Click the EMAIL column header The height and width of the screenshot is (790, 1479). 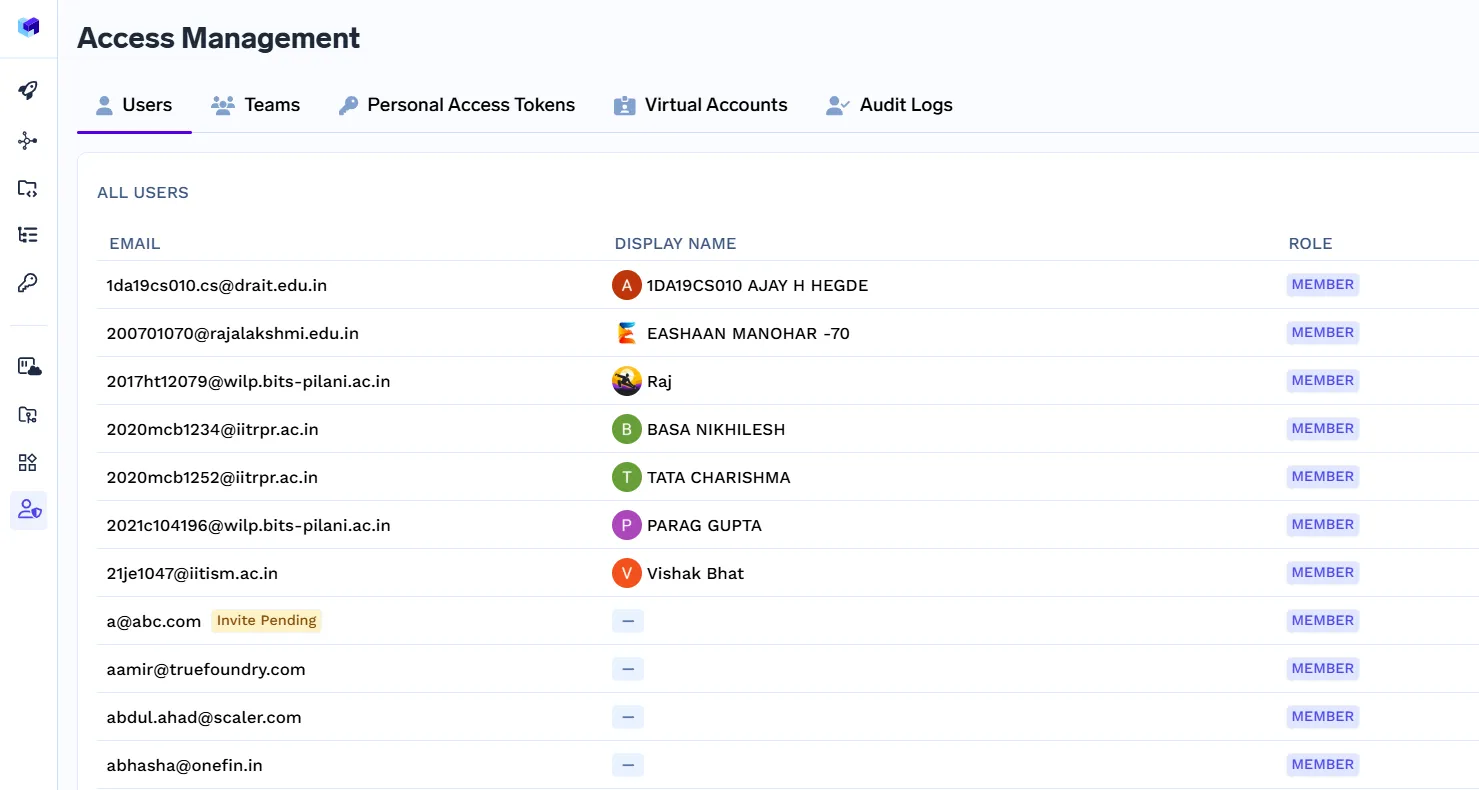tap(135, 243)
